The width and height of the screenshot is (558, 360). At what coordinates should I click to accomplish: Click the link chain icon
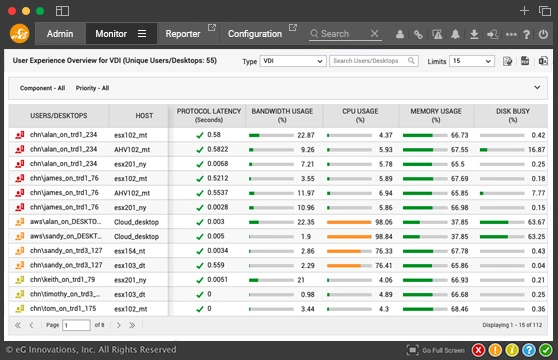[418, 34]
